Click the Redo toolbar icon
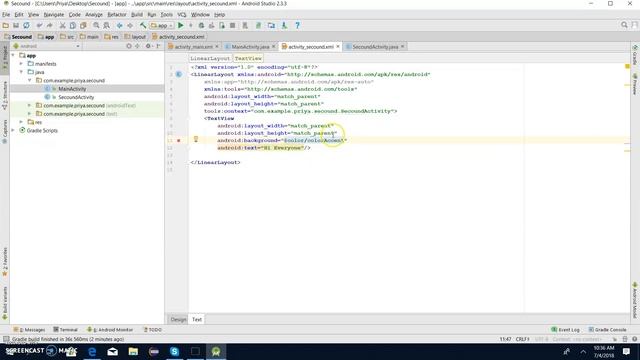This screenshot has width=640, height=360. (x=49, y=25)
